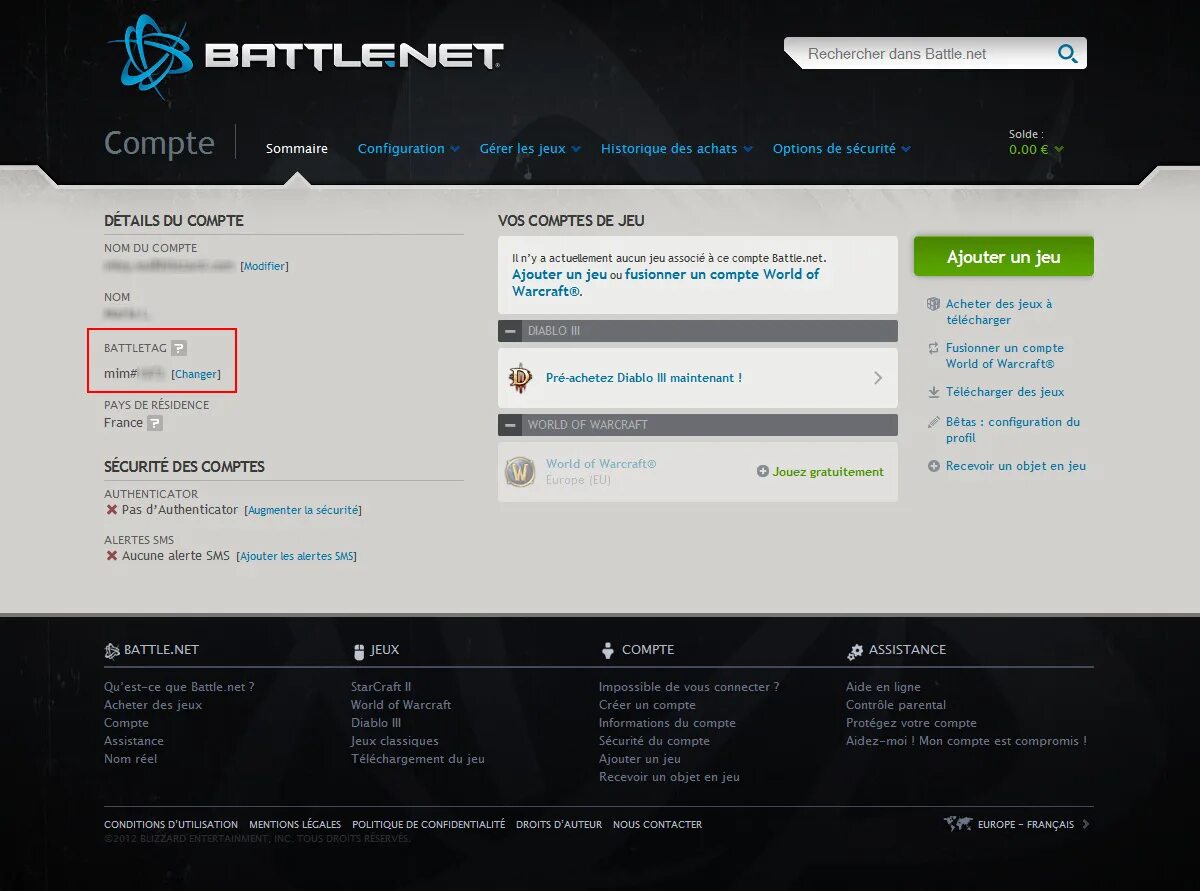Click Ajouter les alertes SMS link
The width and height of the screenshot is (1200, 891).
(x=296, y=556)
